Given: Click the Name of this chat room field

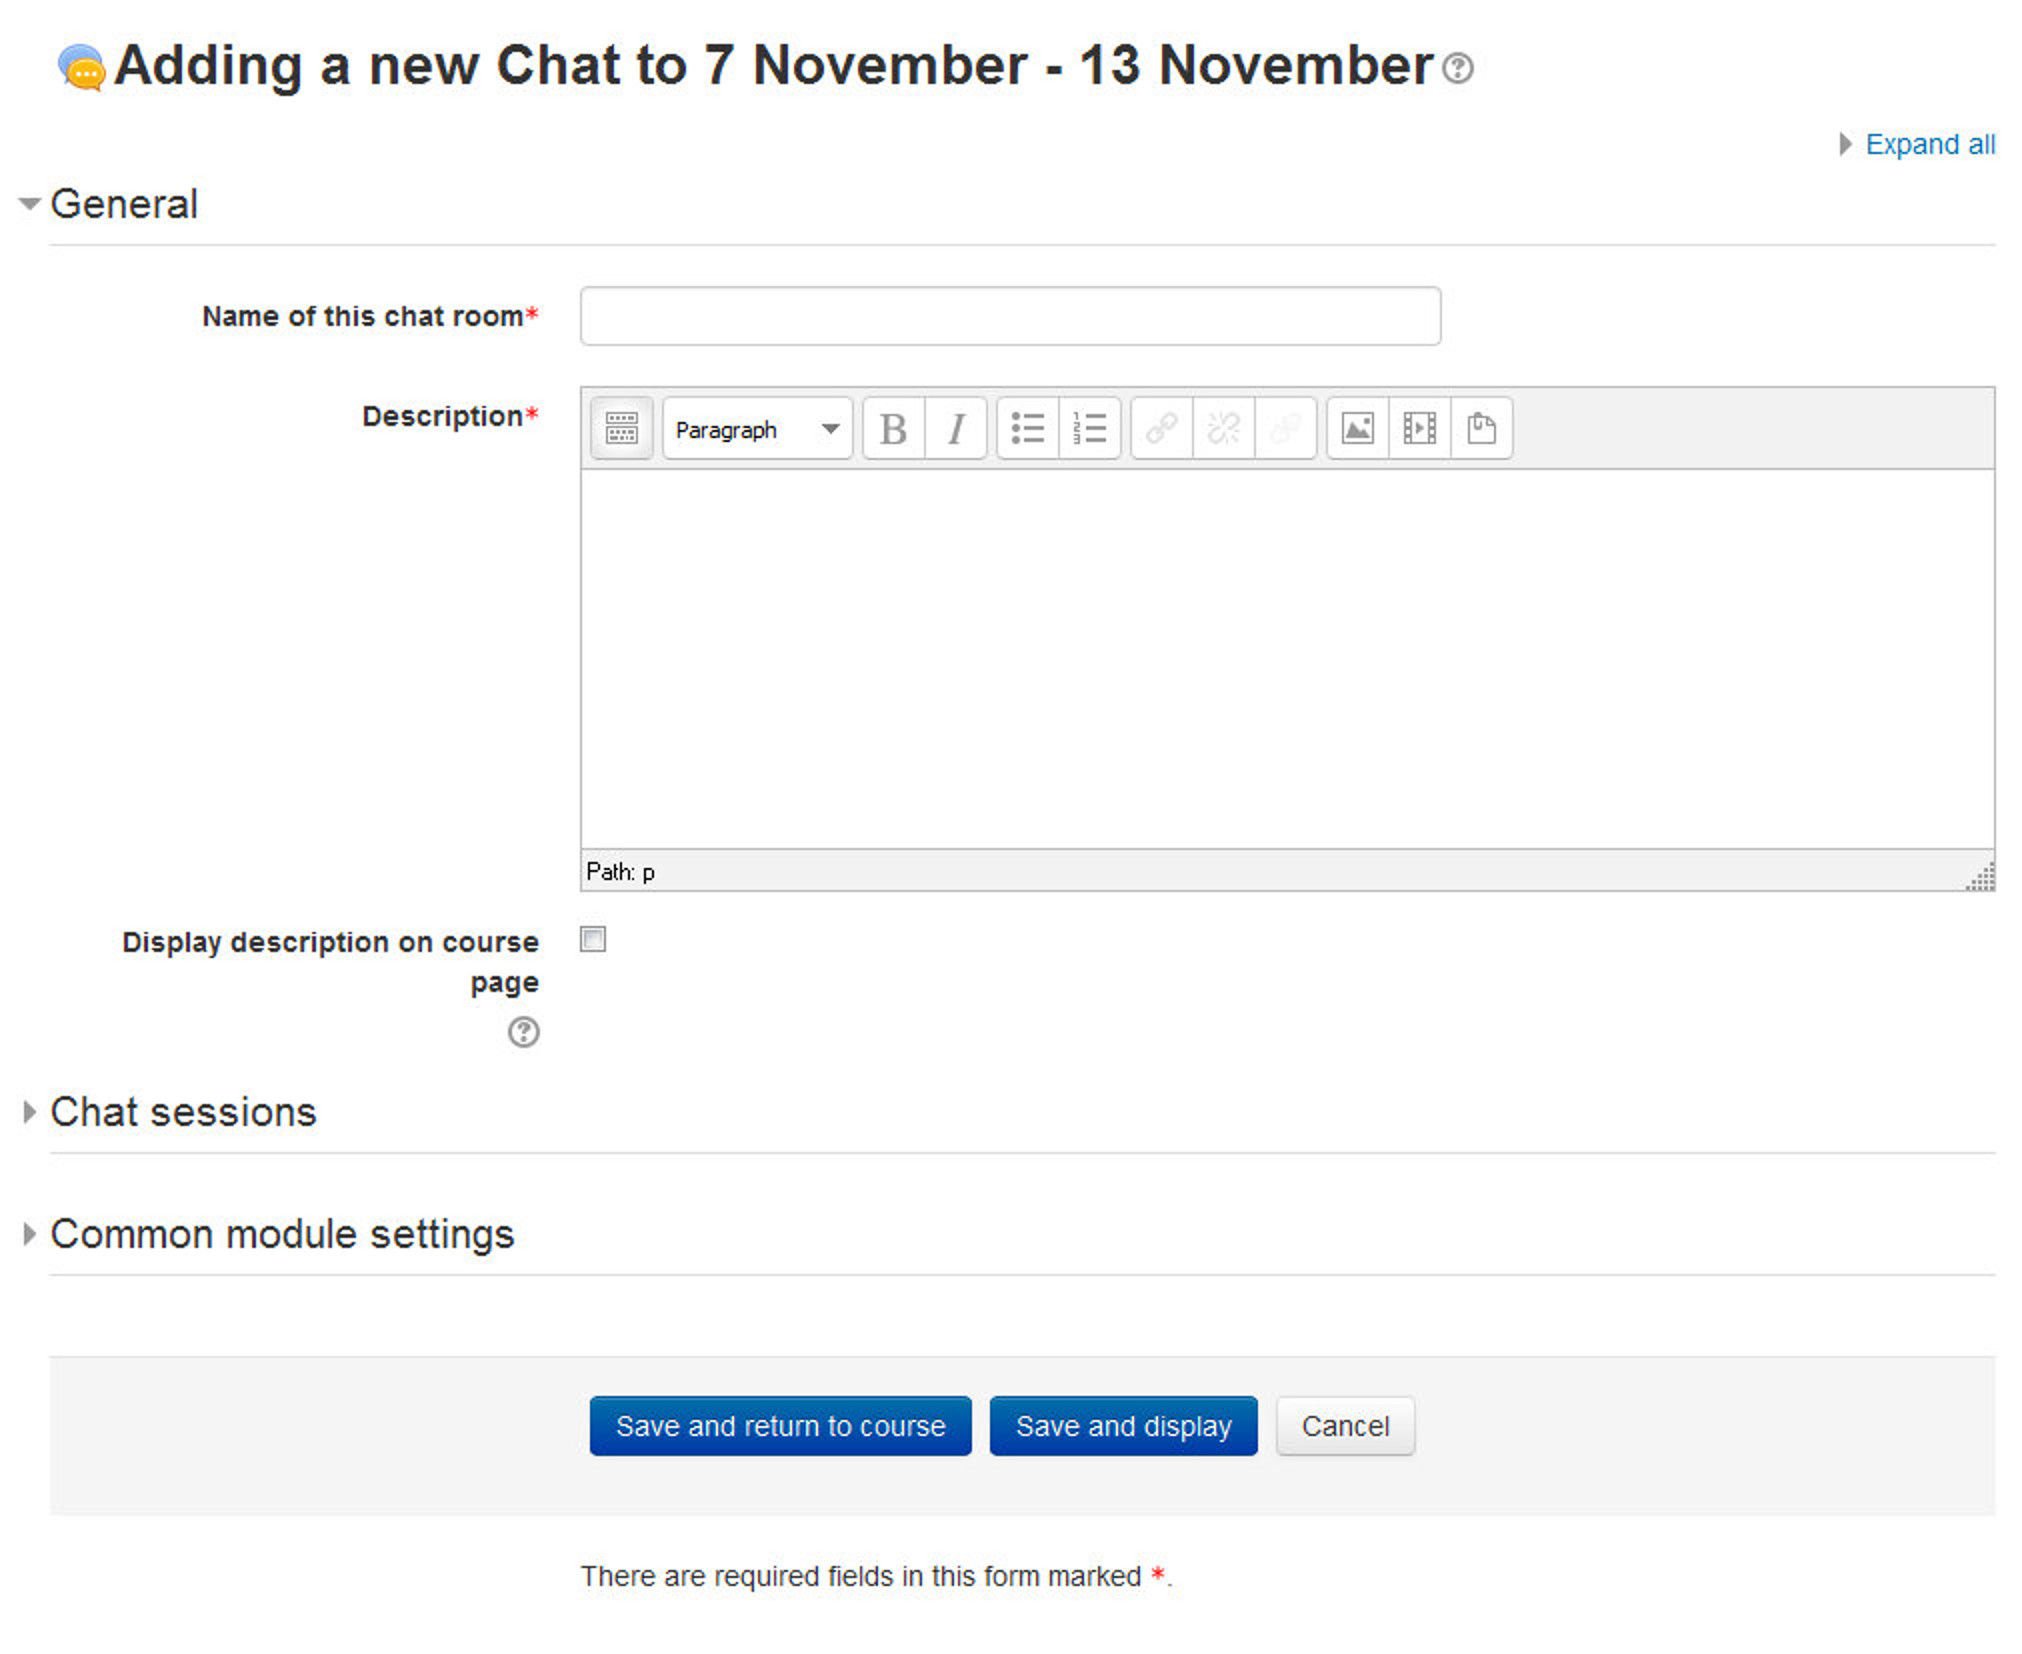Looking at the screenshot, I should [x=1008, y=316].
